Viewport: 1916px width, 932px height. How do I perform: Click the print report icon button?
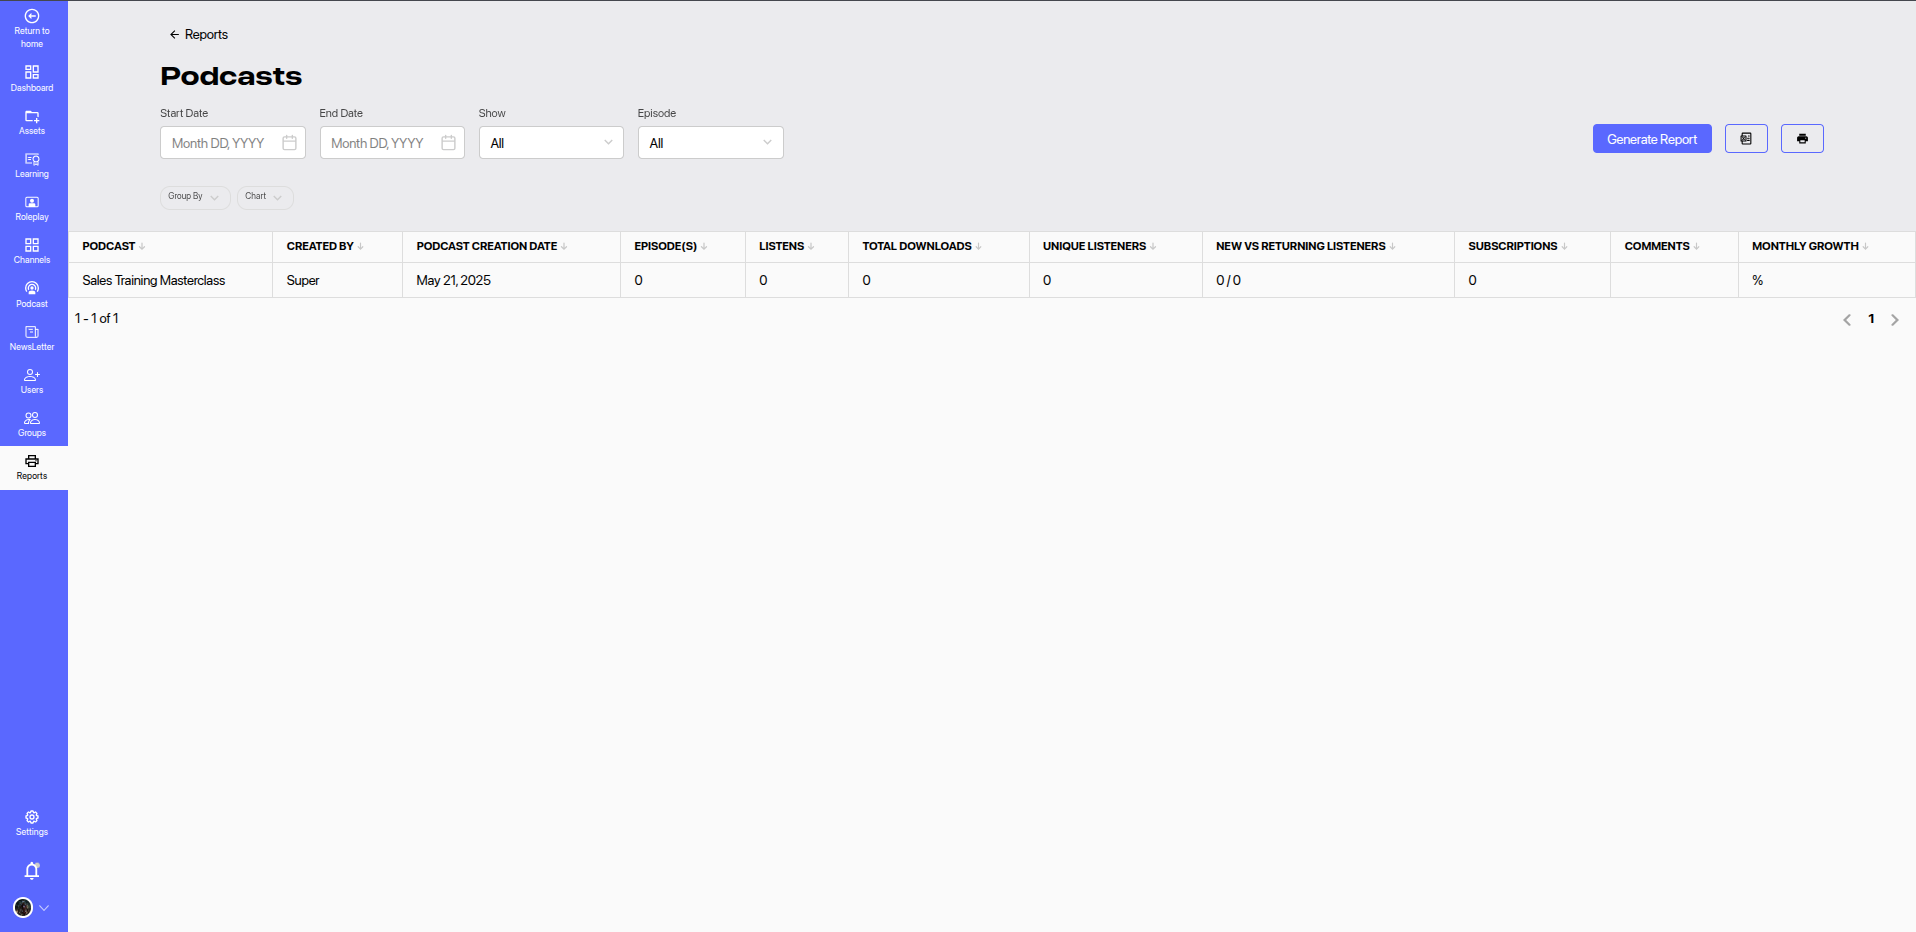coord(1802,139)
